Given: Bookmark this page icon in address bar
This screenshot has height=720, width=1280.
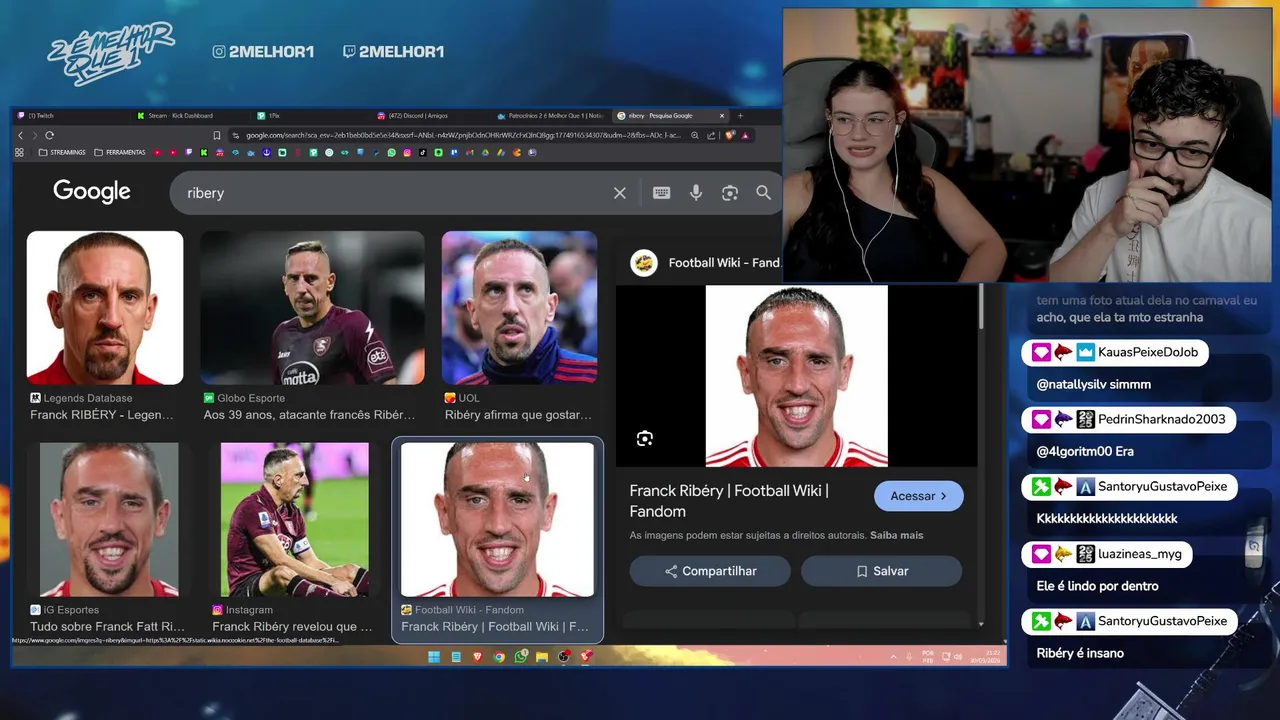Looking at the screenshot, I should [216, 135].
